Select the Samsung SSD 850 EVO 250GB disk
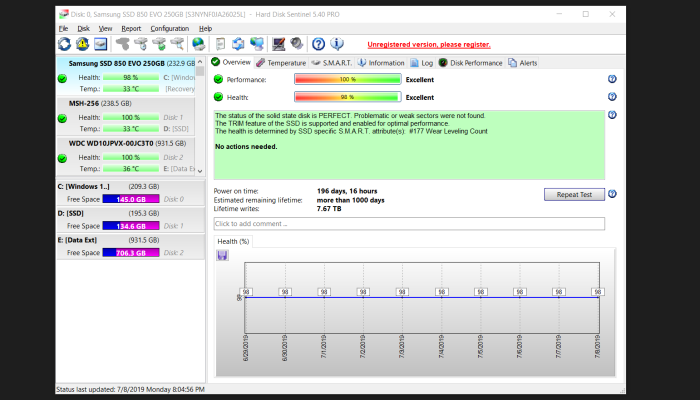This screenshot has height=400, width=700. 126,76
